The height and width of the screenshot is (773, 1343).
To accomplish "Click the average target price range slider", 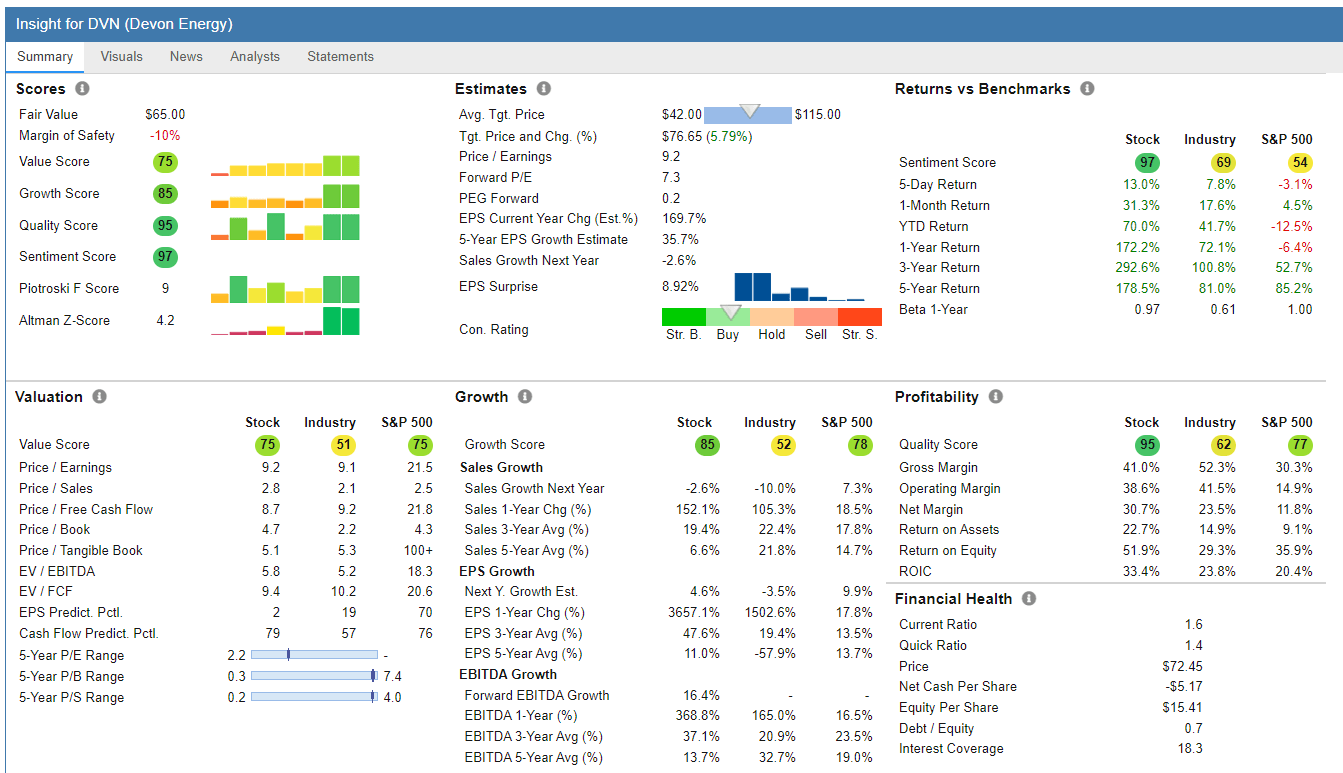I will [748, 114].
